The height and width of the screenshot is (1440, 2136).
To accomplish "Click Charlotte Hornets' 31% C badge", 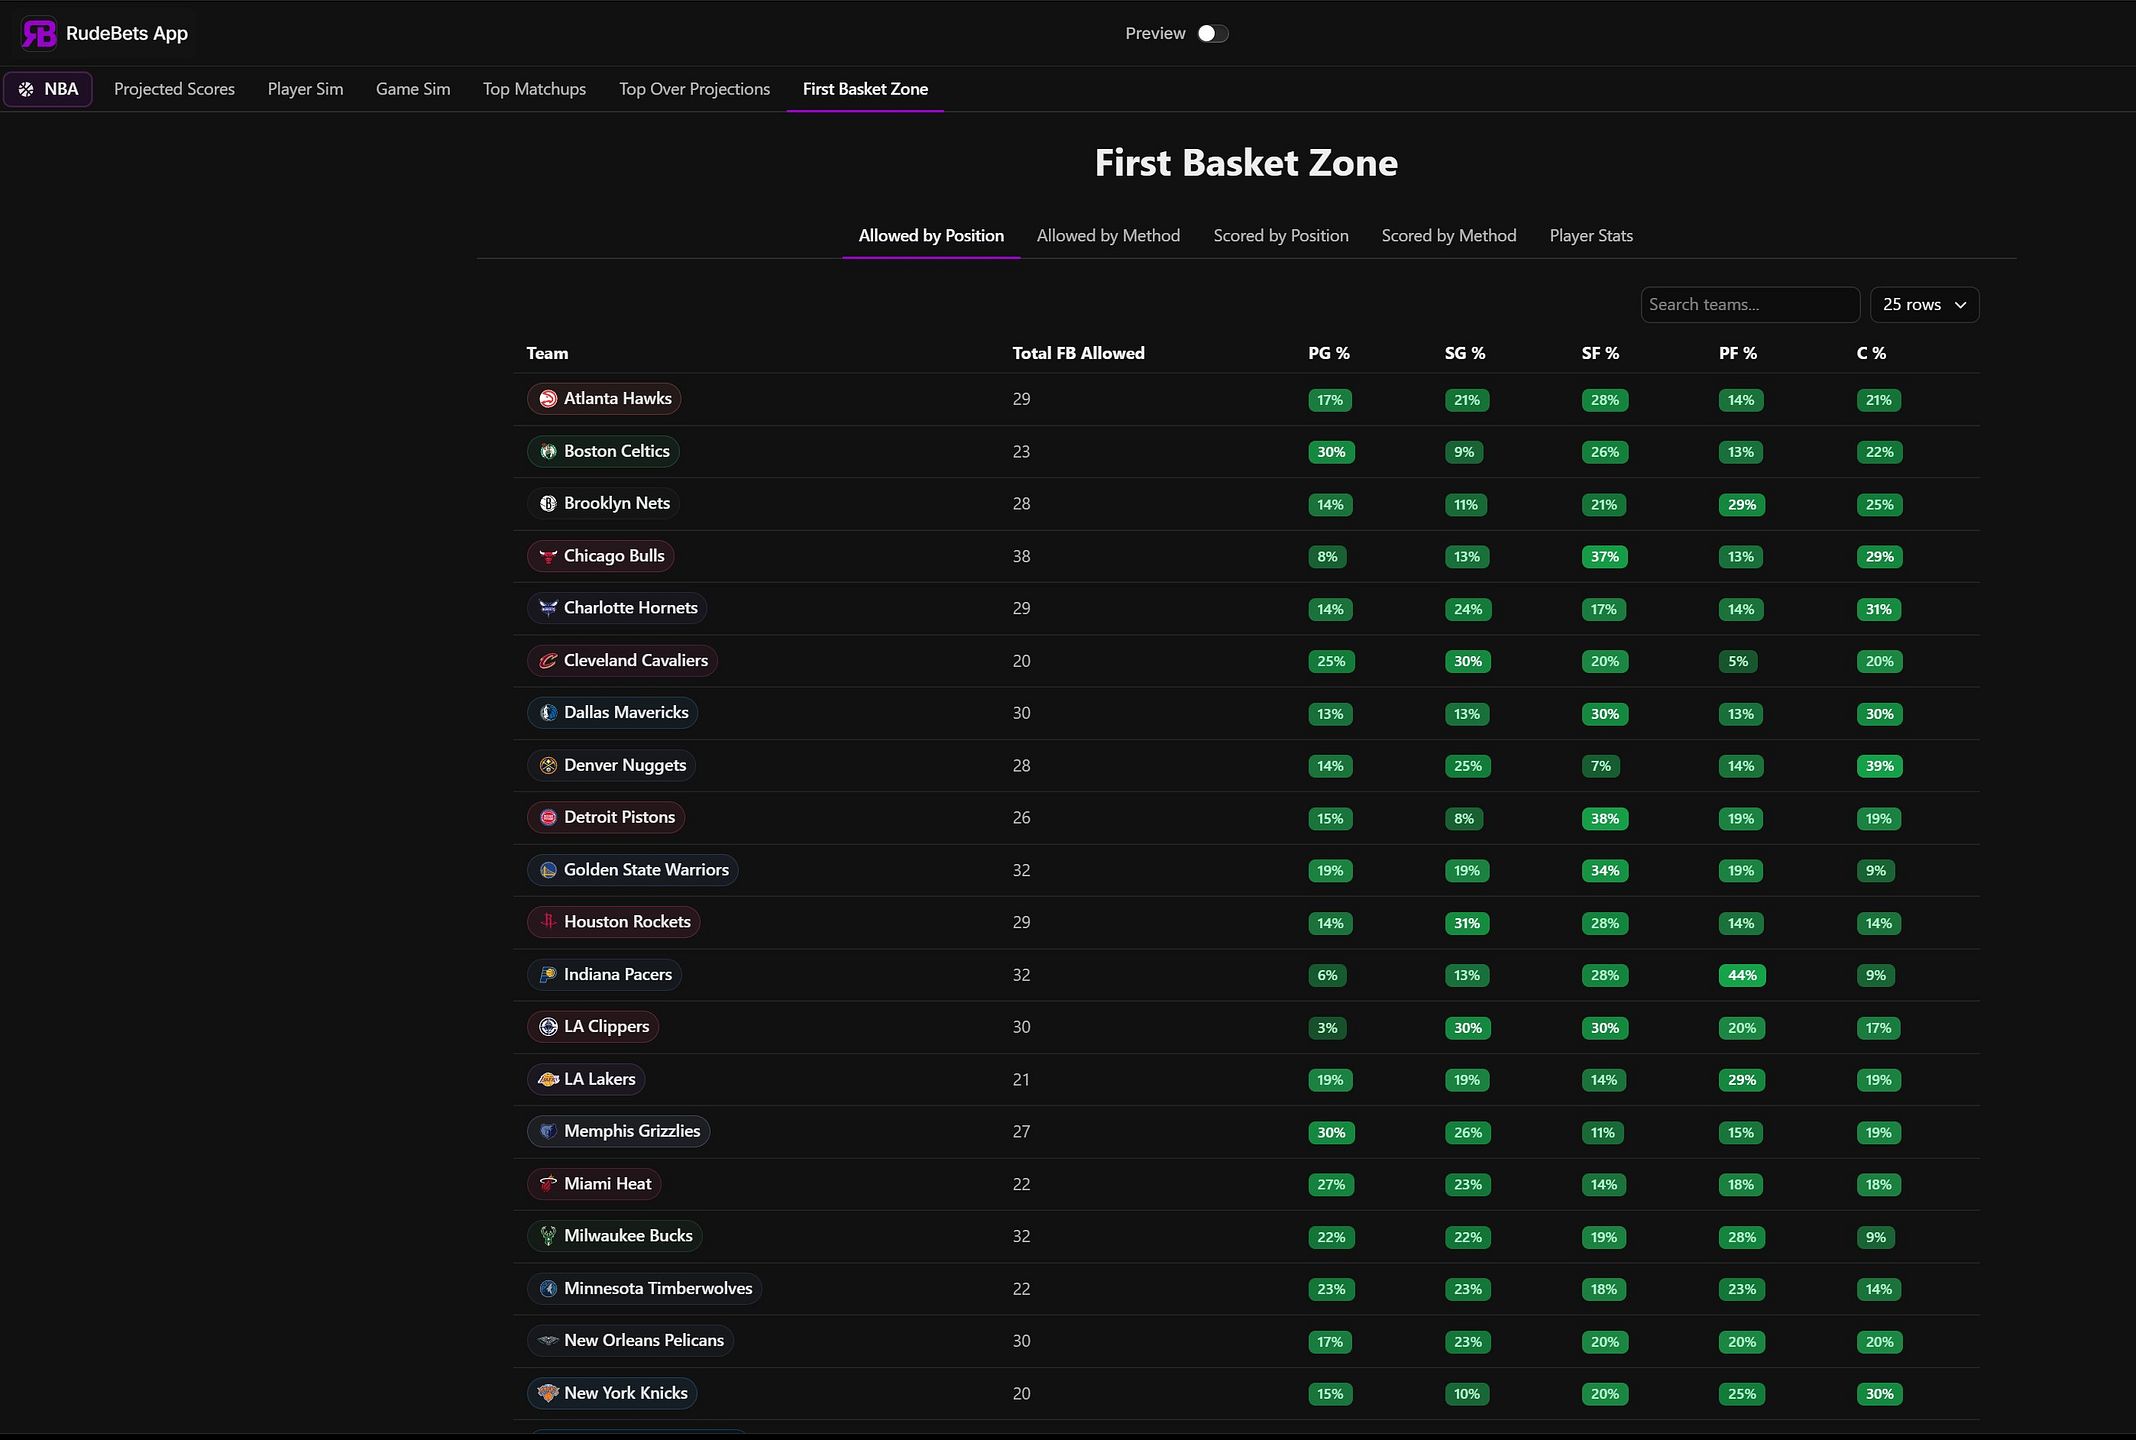I will tap(1879, 609).
